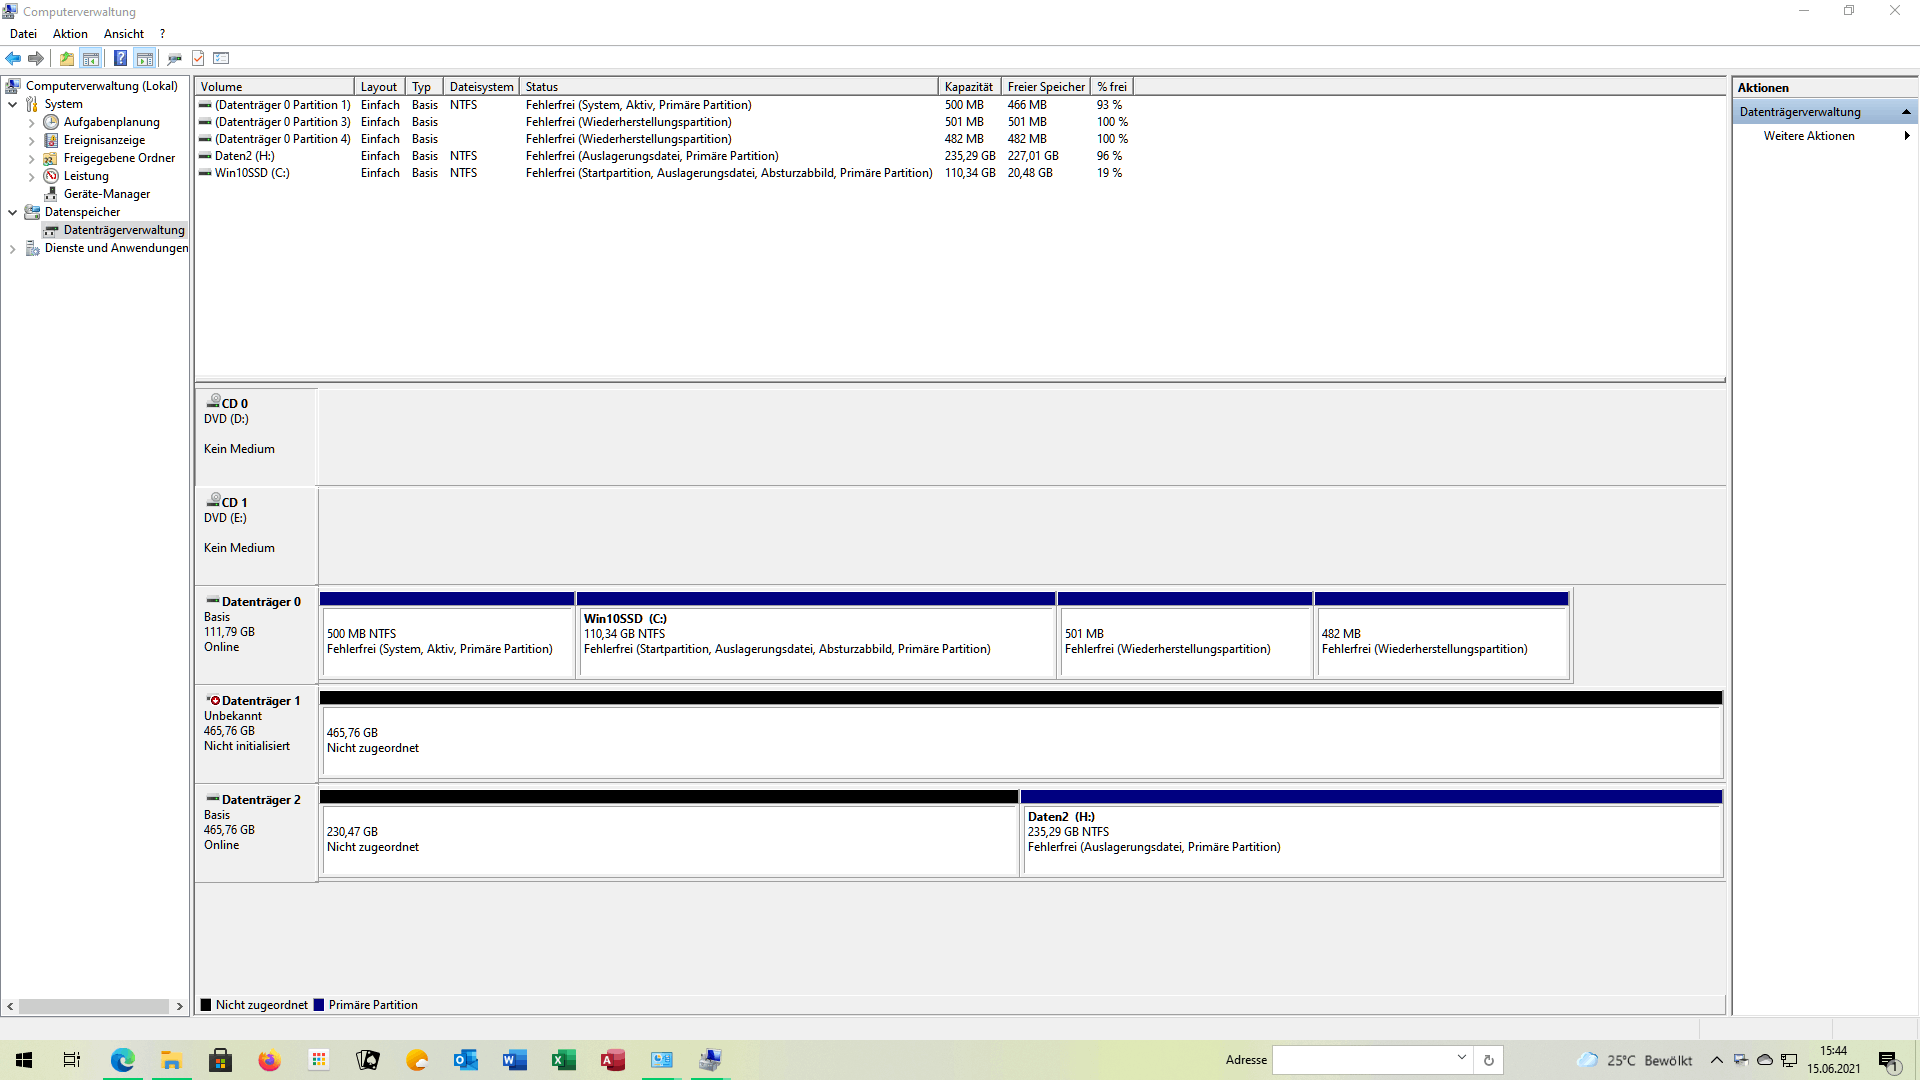
Task: Sort by the Kapazität column header
Action: click(968, 87)
